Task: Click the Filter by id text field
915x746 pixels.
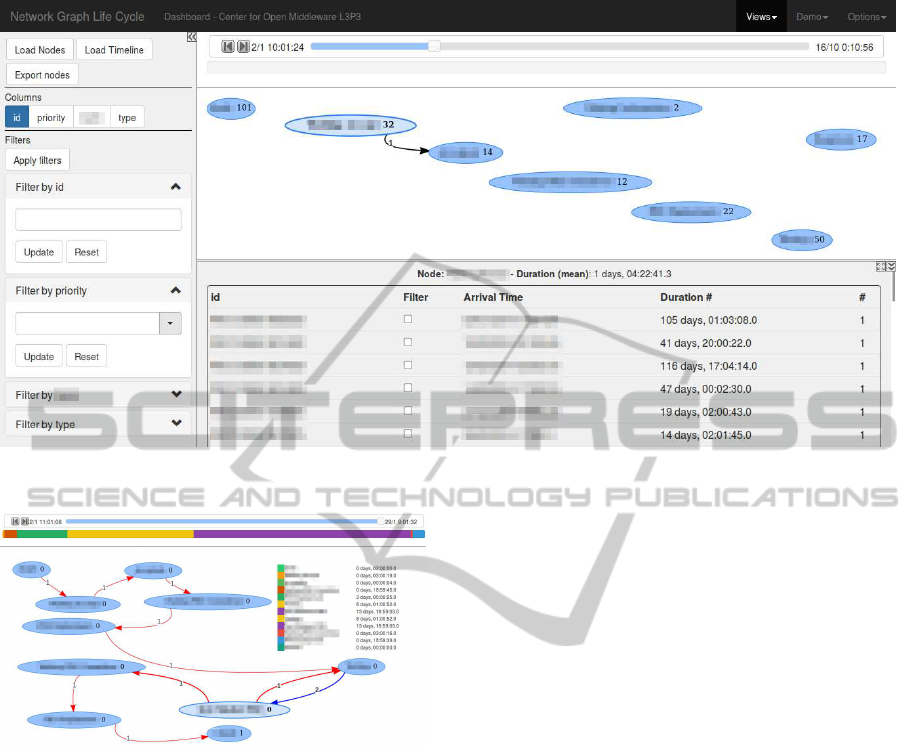Action: (98, 220)
